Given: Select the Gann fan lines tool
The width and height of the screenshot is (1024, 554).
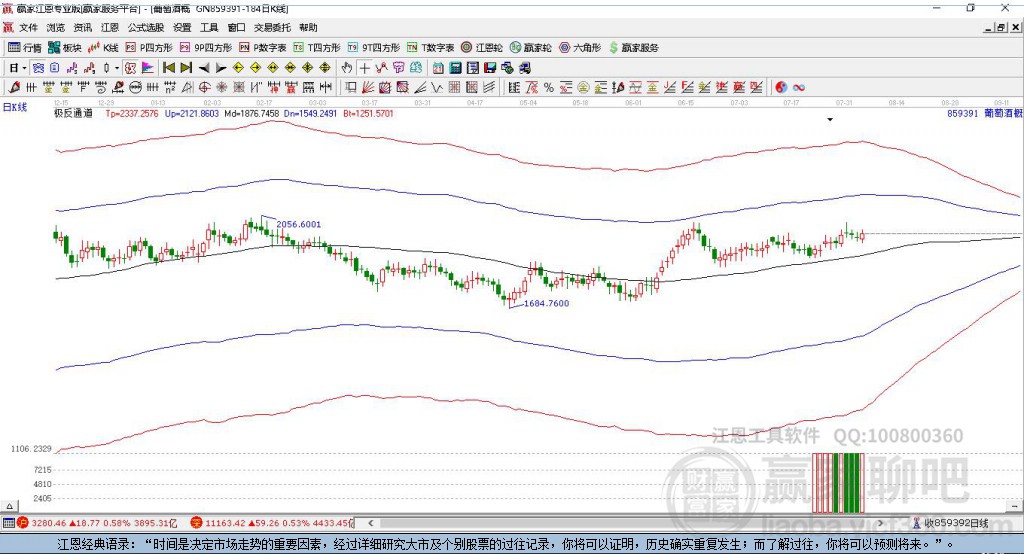Looking at the screenshot, I should (x=369, y=87).
